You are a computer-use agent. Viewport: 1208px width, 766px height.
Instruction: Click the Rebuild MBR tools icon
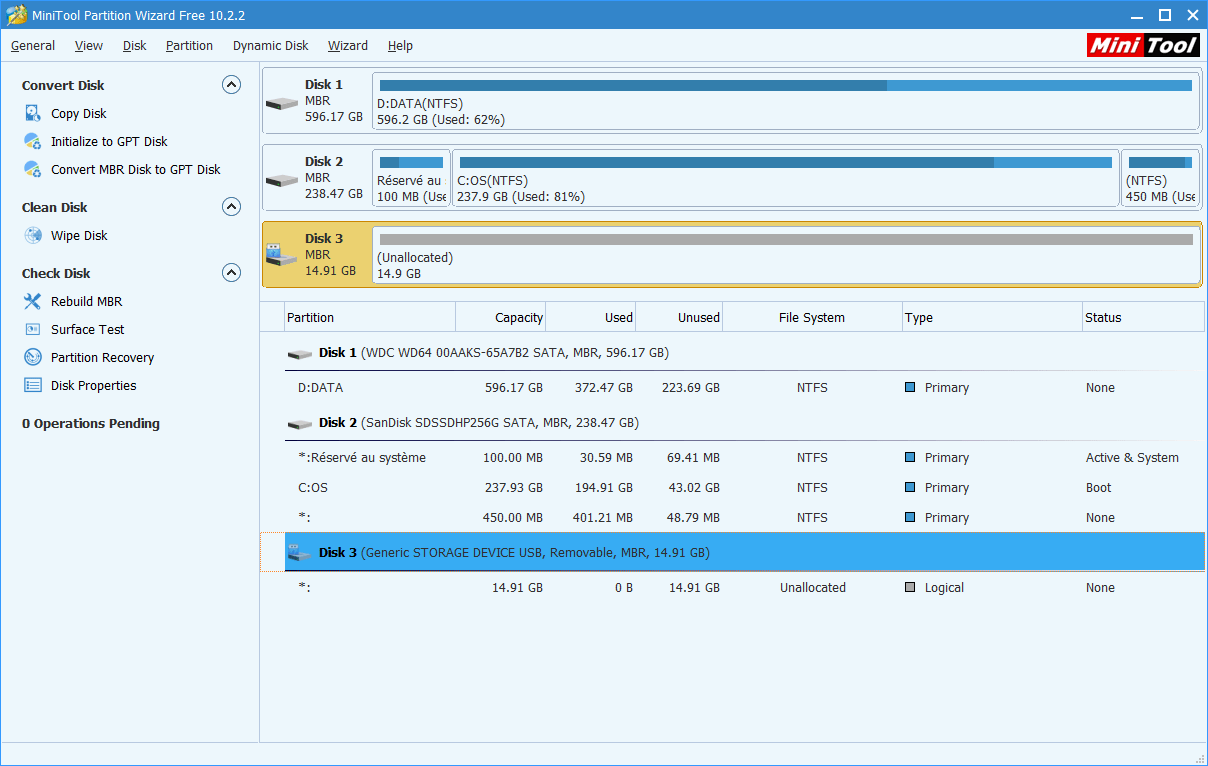coord(32,301)
